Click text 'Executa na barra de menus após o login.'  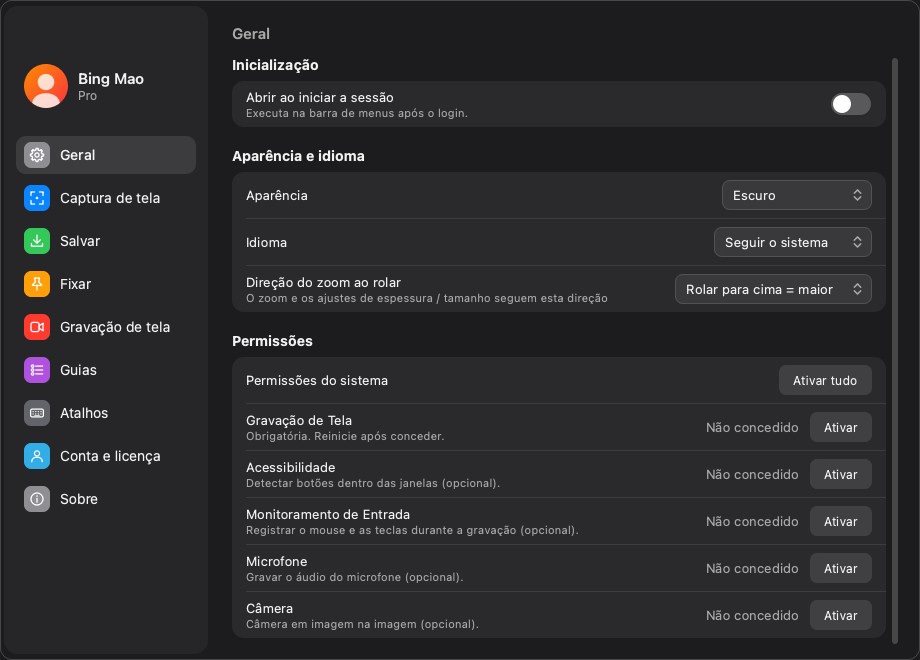point(357,113)
